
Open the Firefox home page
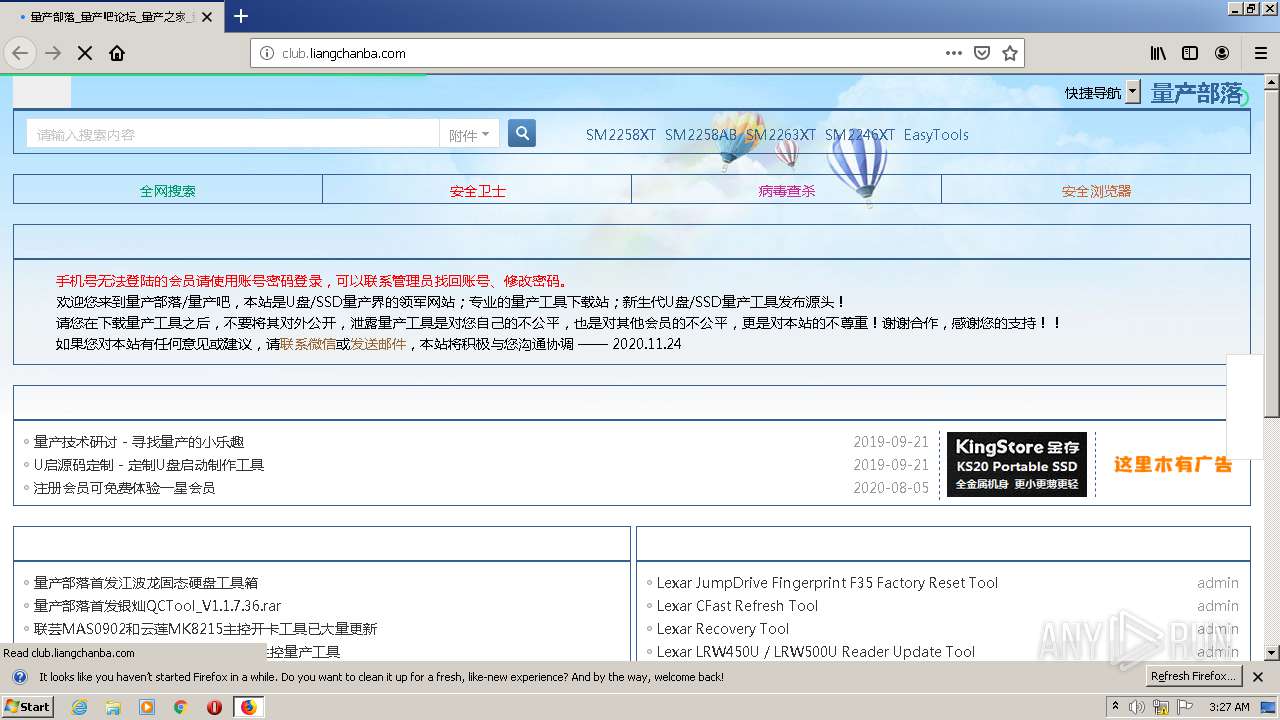click(x=117, y=53)
